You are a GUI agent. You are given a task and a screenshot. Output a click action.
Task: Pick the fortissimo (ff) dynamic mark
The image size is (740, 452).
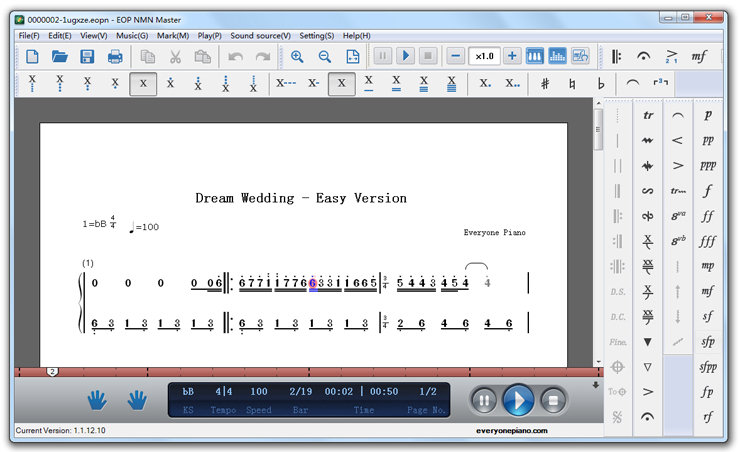708,216
